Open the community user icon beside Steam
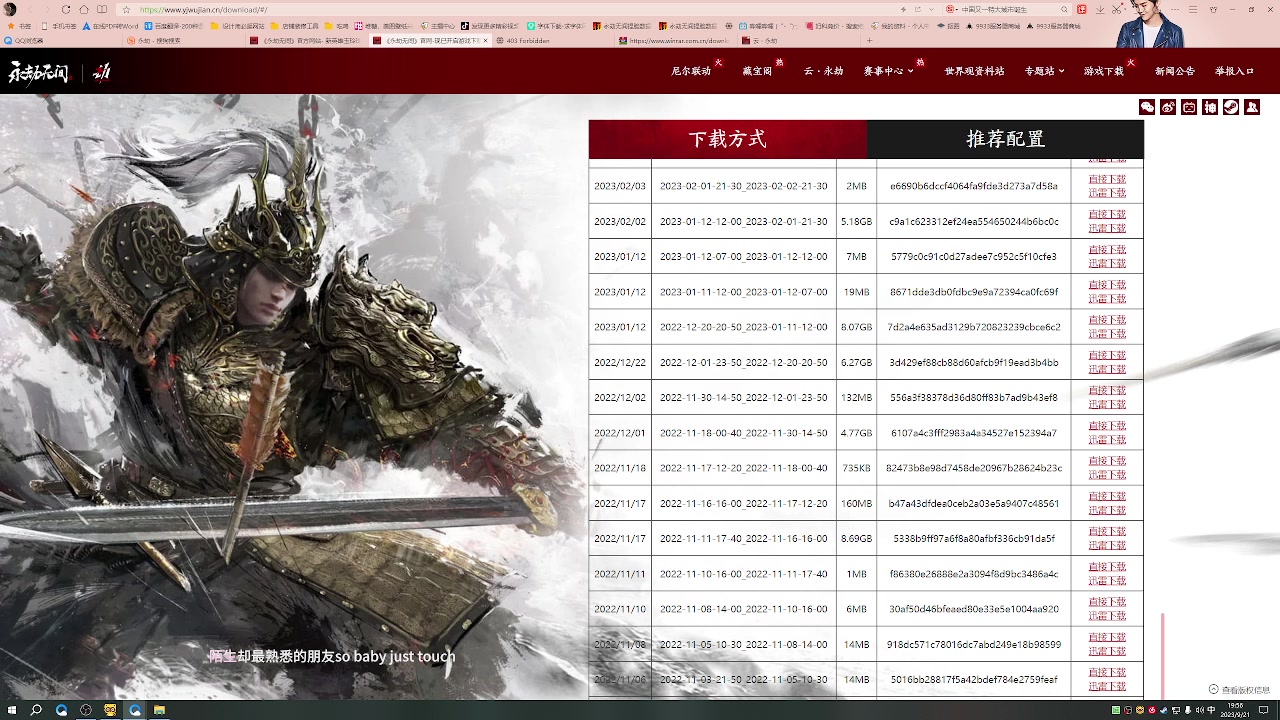Screen dimensions: 1280x720 [x=1252, y=107]
